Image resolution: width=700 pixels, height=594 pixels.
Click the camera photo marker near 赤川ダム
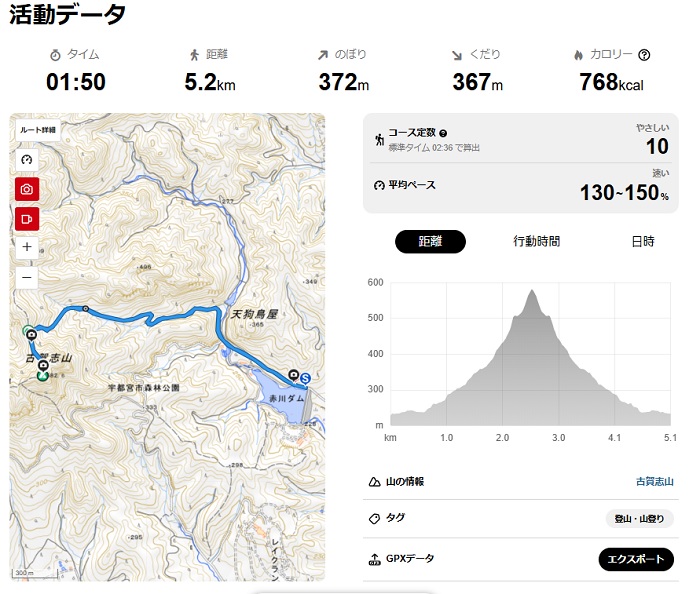292,375
